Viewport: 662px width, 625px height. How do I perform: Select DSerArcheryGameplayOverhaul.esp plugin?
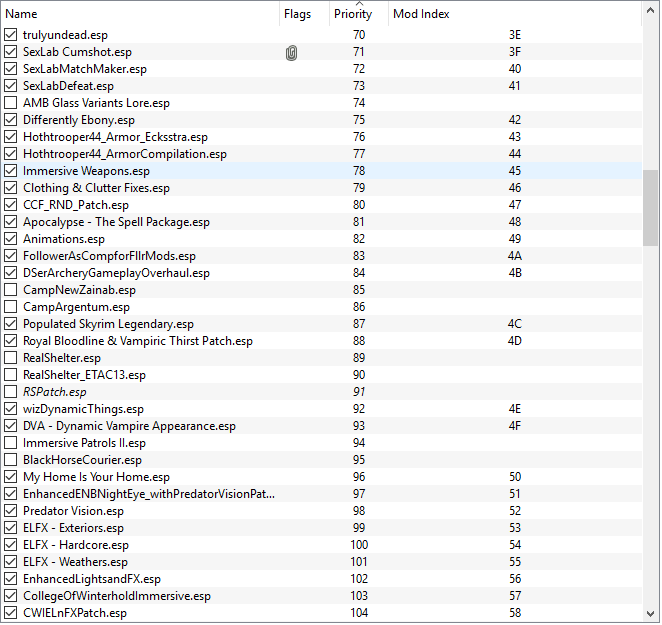[x=117, y=273]
